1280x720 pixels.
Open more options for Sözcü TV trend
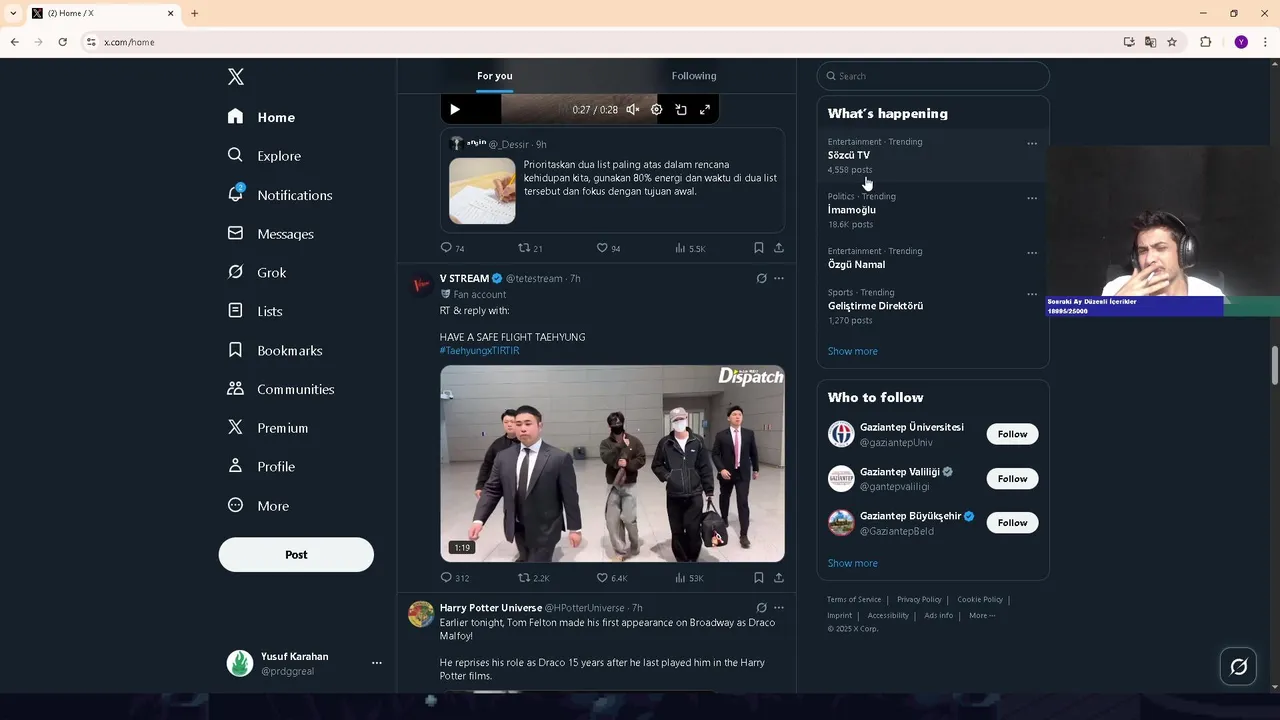[x=1032, y=144]
